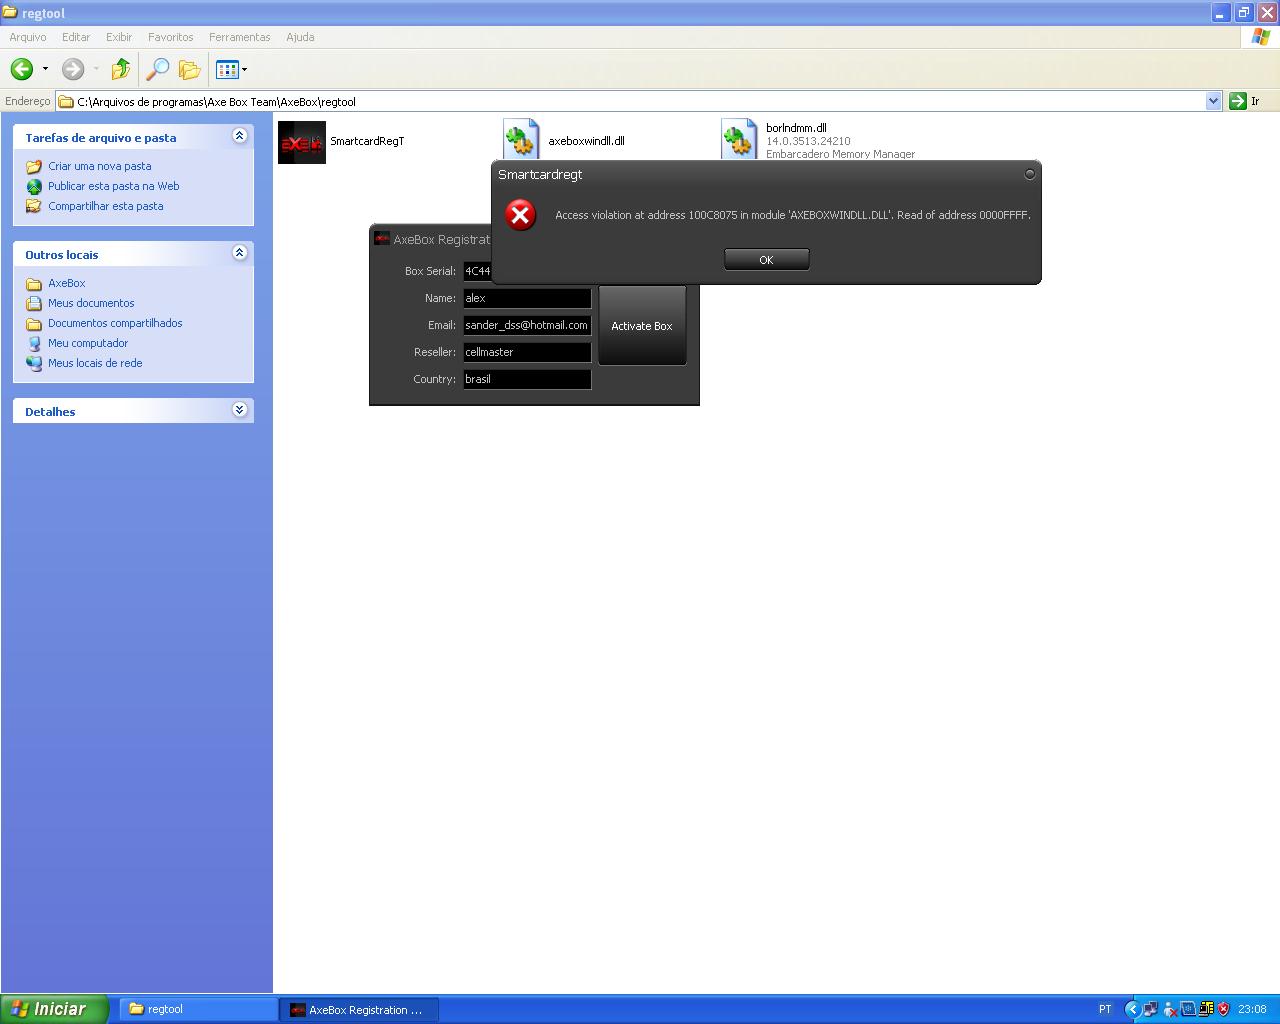This screenshot has width=1280, height=1024.
Task: Toggle the Folders pane icon
Action: pos(189,69)
